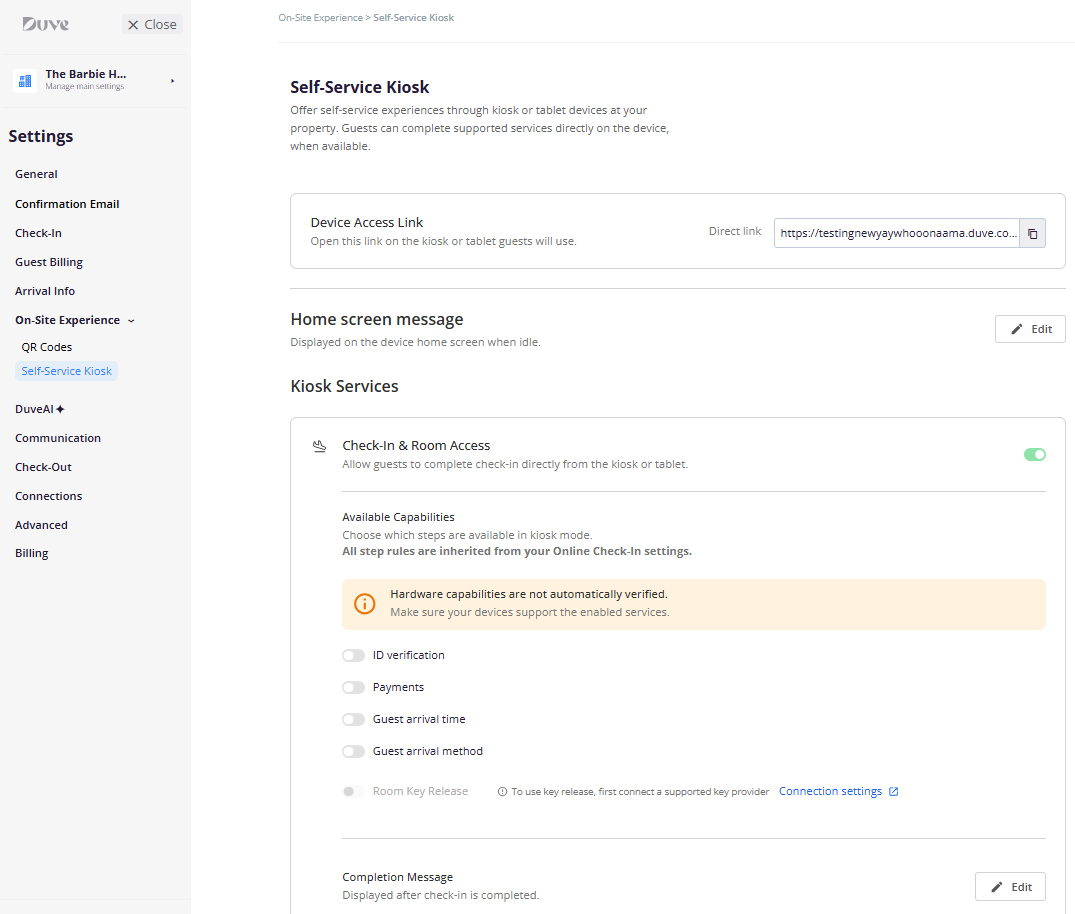Click On-Site Experience breadcrumb link

click(320, 18)
